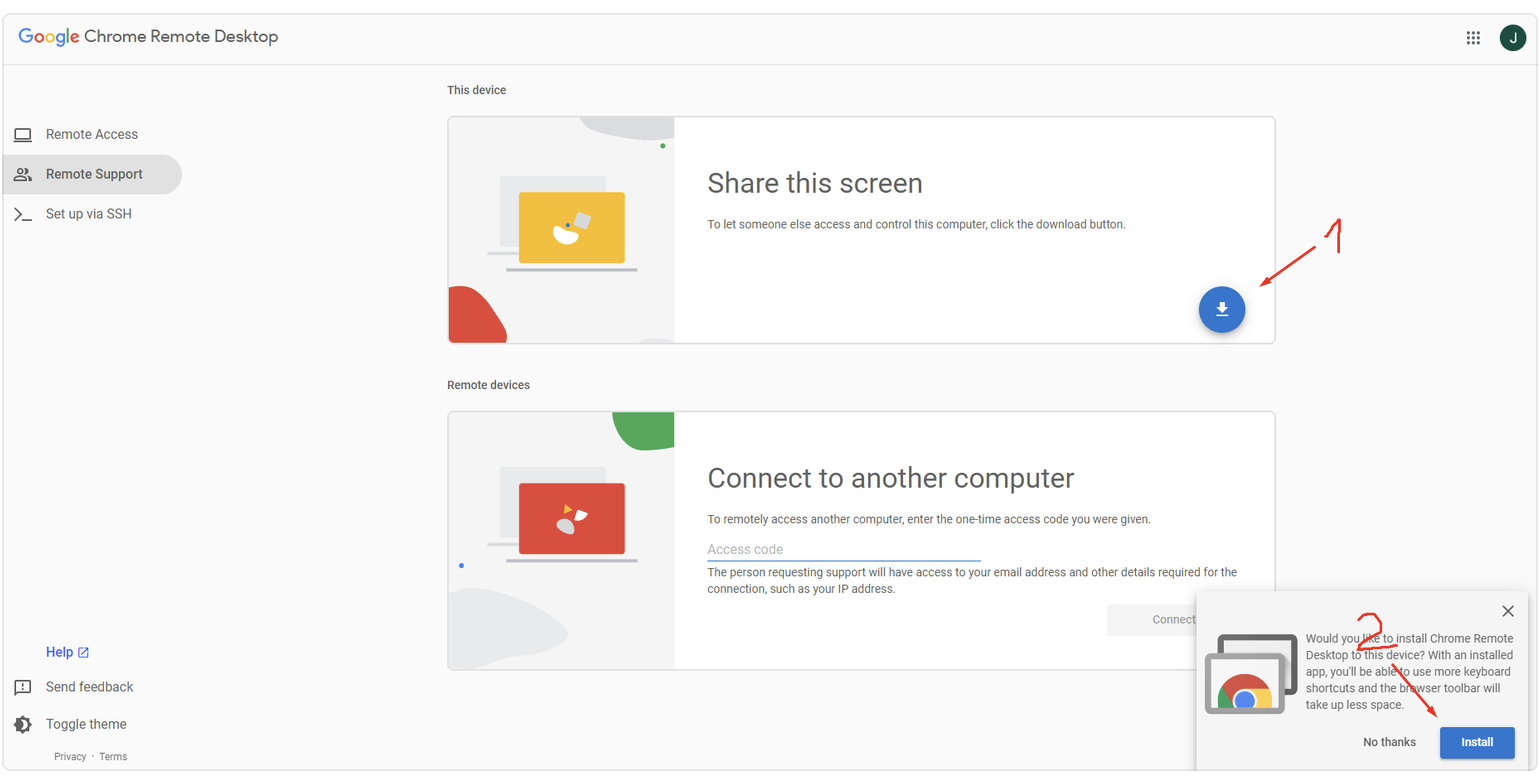
Task: Click the Send feedback speech bubble icon
Action: tap(22, 687)
